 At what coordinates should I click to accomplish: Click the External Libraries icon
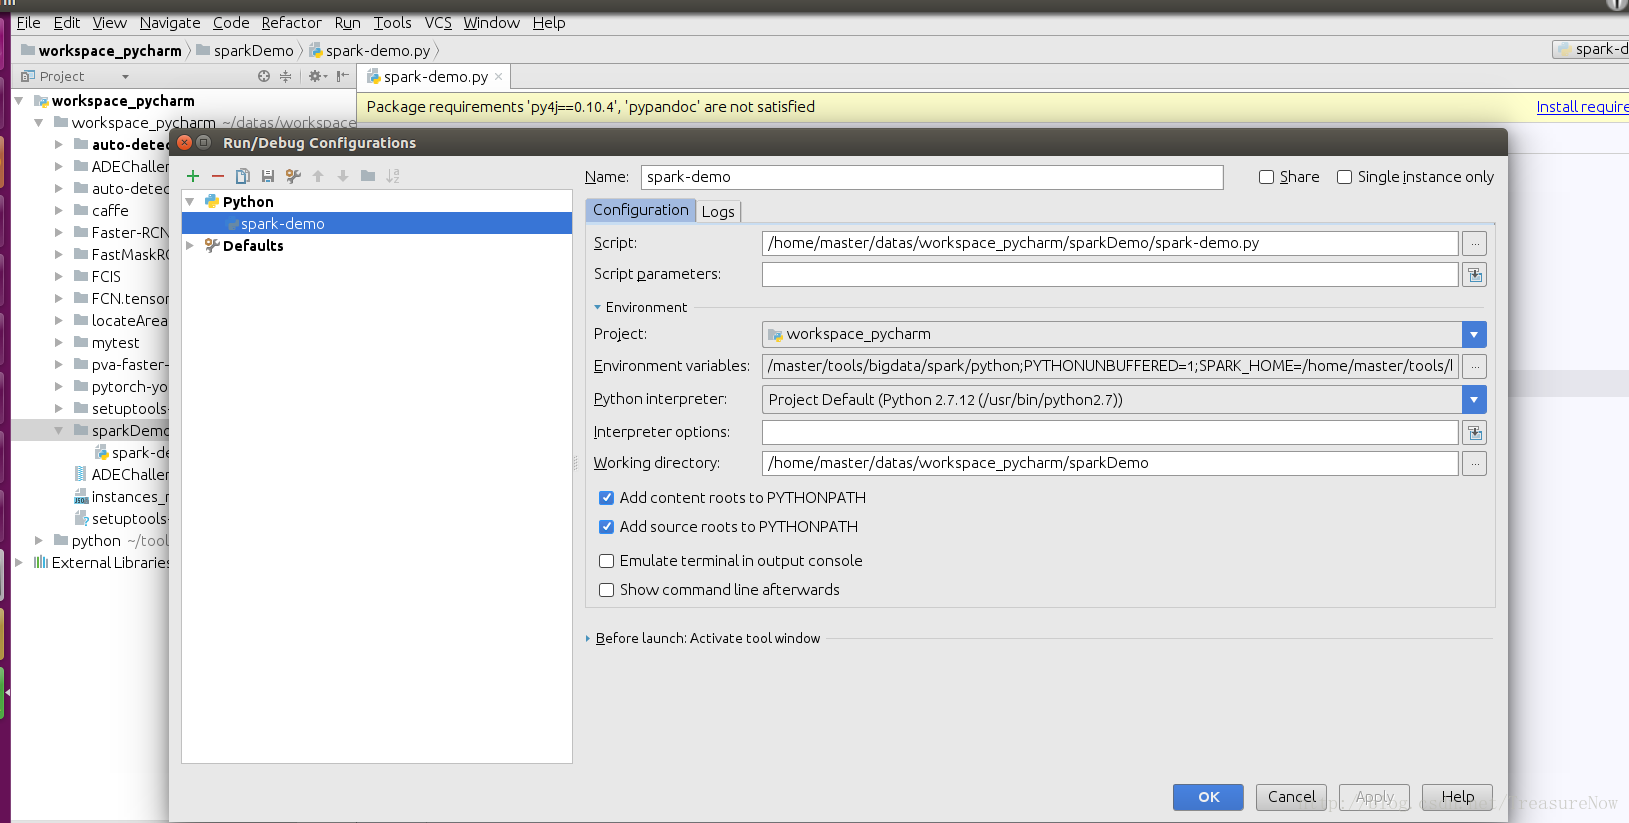click(x=41, y=562)
